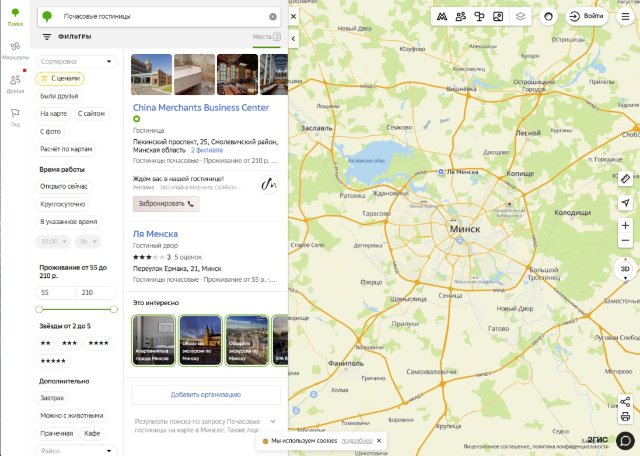
Task: Click the left price slider handle
Action: click(x=39, y=309)
